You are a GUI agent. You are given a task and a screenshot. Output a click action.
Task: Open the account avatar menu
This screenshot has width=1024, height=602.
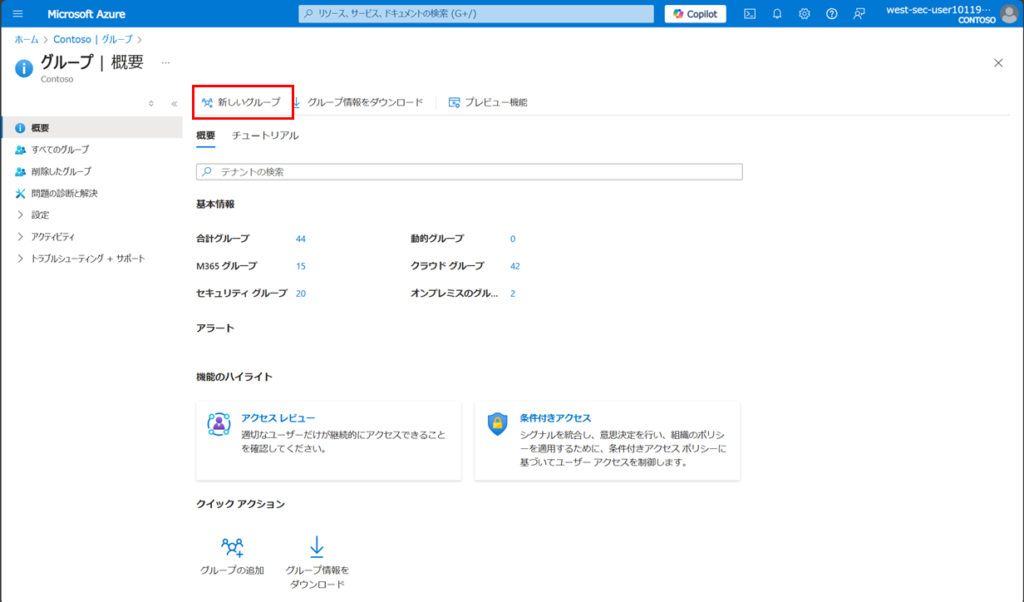point(1010,14)
